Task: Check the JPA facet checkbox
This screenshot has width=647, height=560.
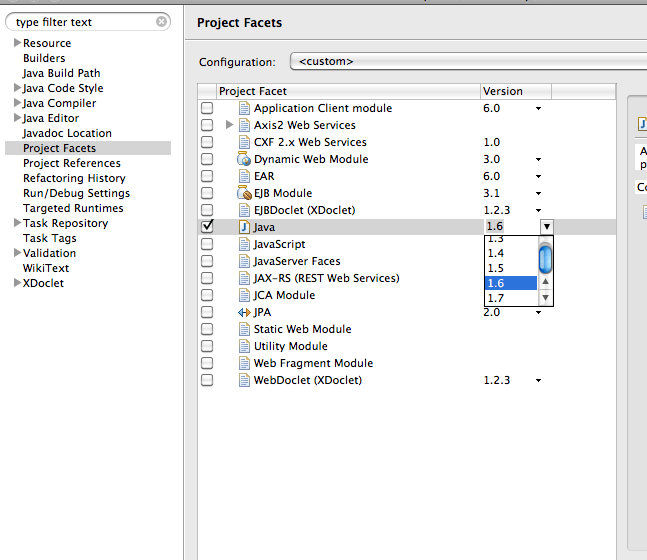Action: point(207,312)
